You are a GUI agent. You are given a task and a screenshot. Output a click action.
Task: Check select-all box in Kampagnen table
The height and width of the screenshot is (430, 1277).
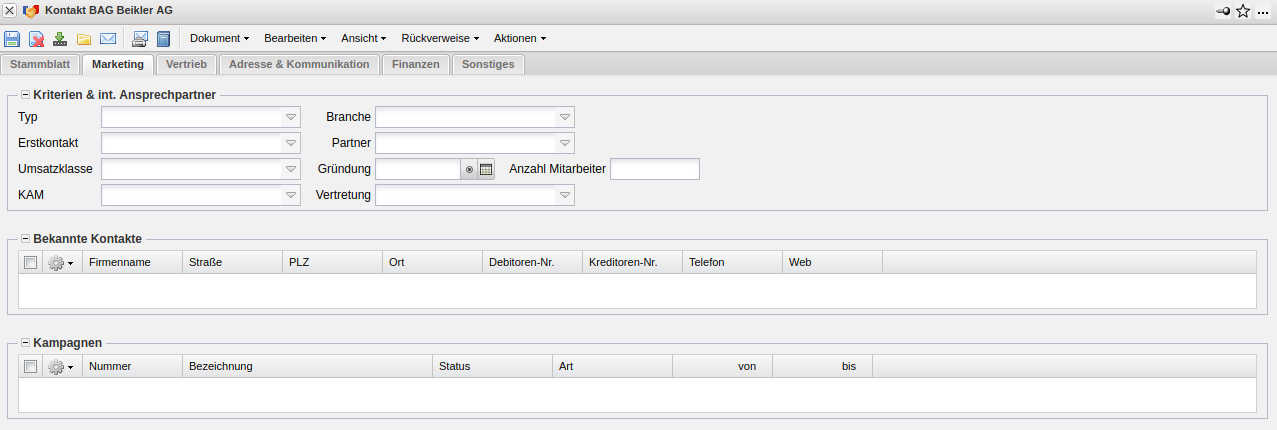click(31, 367)
